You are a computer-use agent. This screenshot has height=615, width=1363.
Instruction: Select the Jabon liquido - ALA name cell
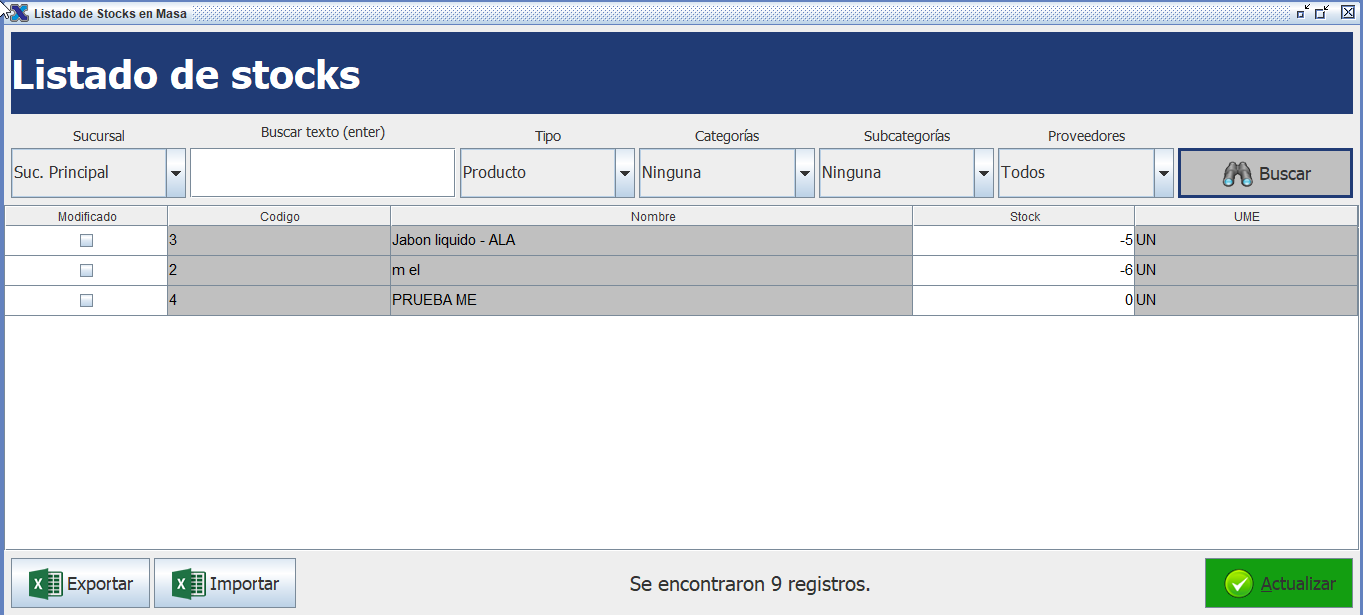point(652,241)
